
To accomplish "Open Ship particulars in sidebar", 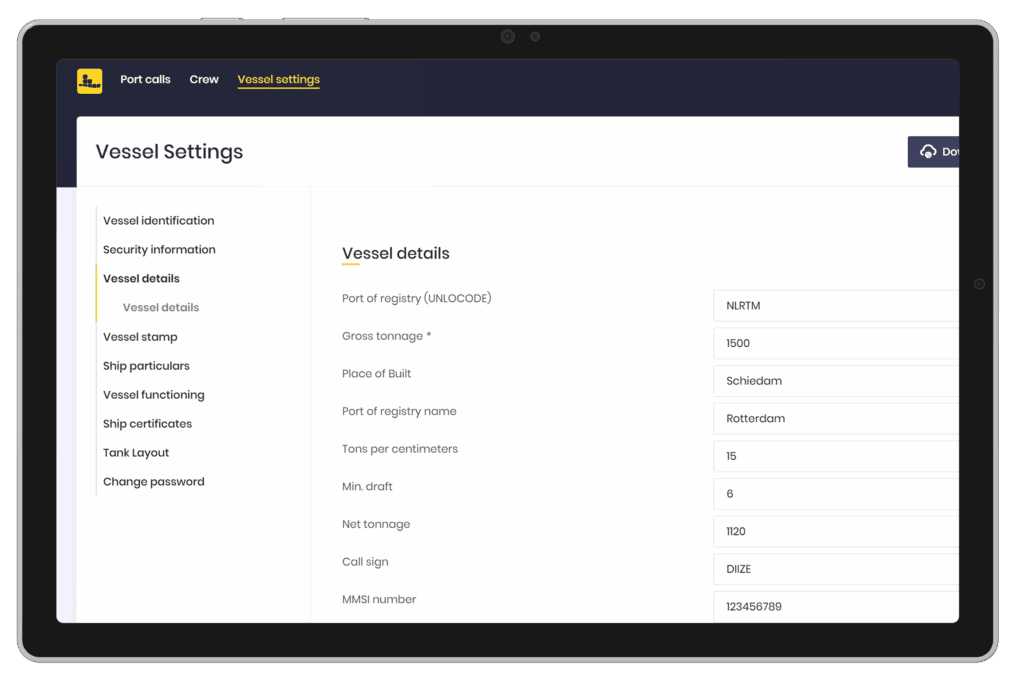I will click(x=146, y=366).
